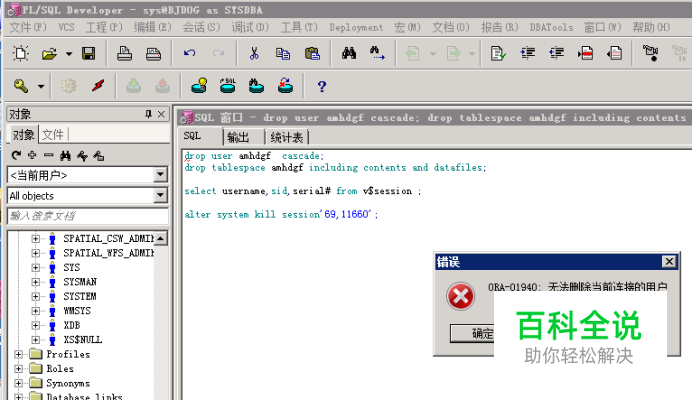The image size is (692, 400).
Task: Open the dropdown arrow next to key icon
Action: click(x=41, y=86)
